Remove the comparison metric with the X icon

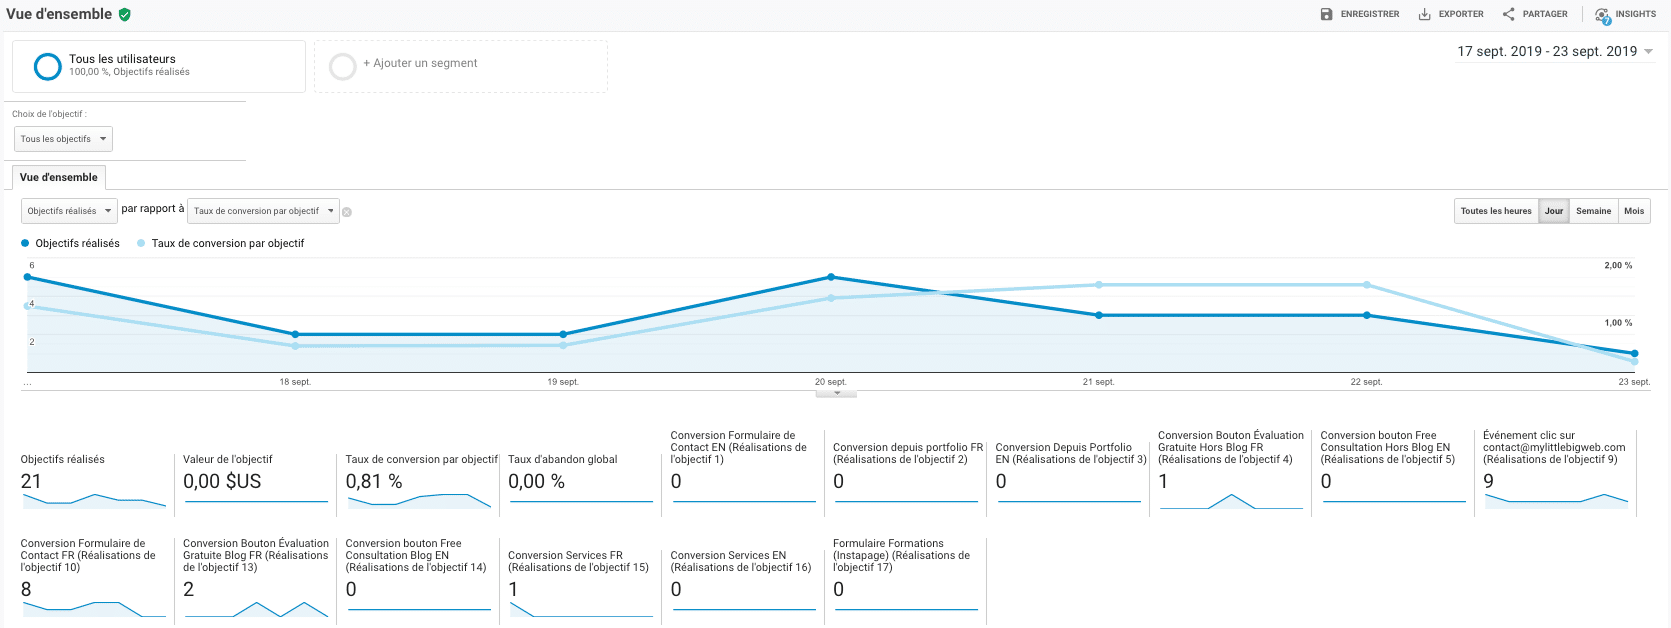[x=347, y=212]
